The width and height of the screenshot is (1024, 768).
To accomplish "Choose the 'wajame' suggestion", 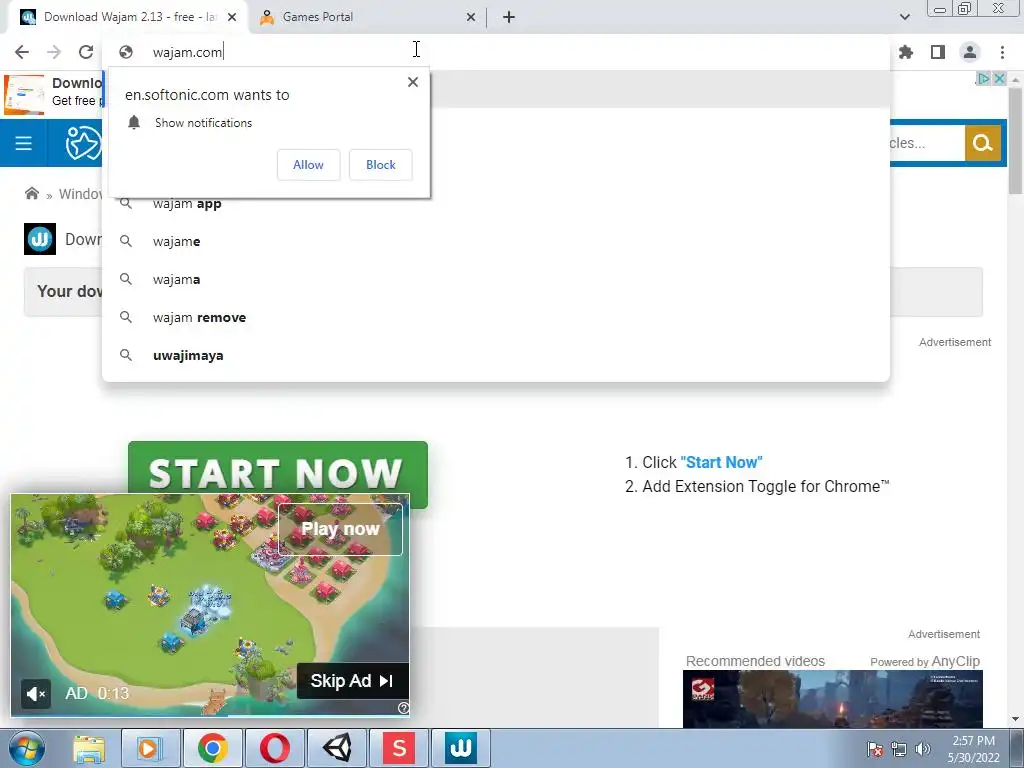I will coord(496,242).
